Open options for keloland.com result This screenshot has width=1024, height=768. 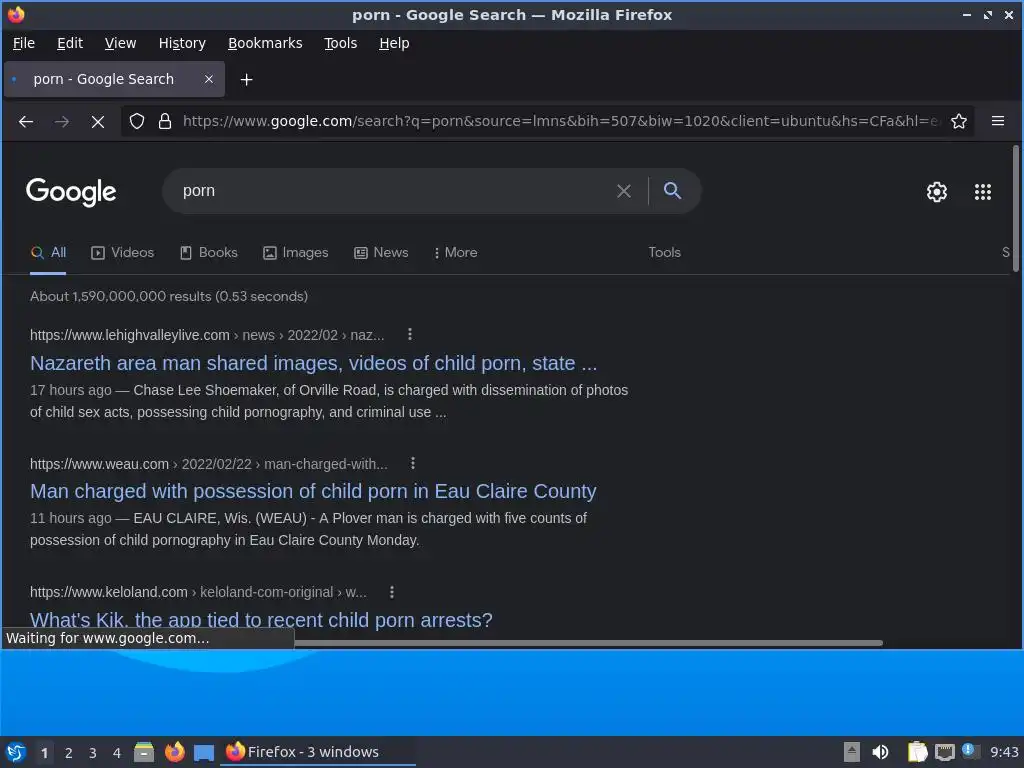(x=392, y=592)
